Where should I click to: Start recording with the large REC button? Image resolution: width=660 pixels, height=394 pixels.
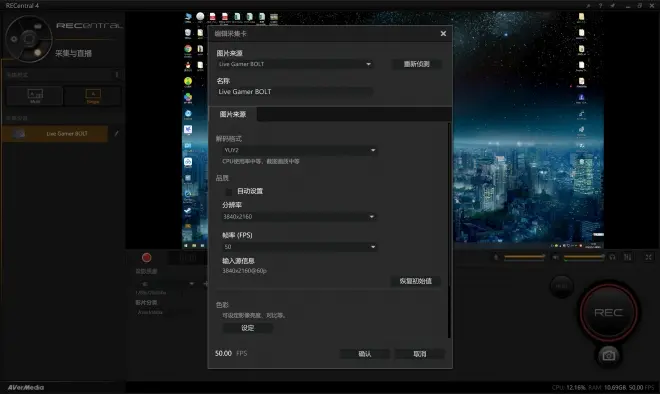608,312
